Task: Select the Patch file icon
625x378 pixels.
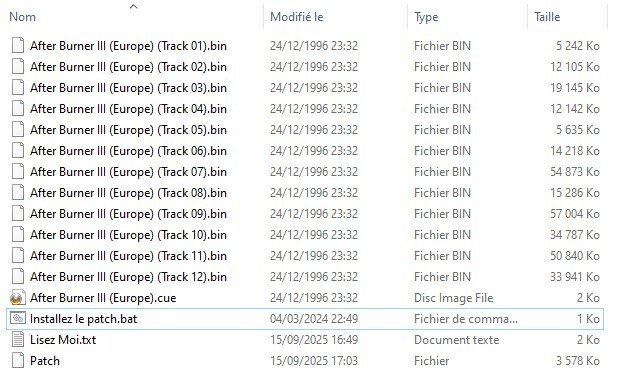Action: [x=18, y=360]
